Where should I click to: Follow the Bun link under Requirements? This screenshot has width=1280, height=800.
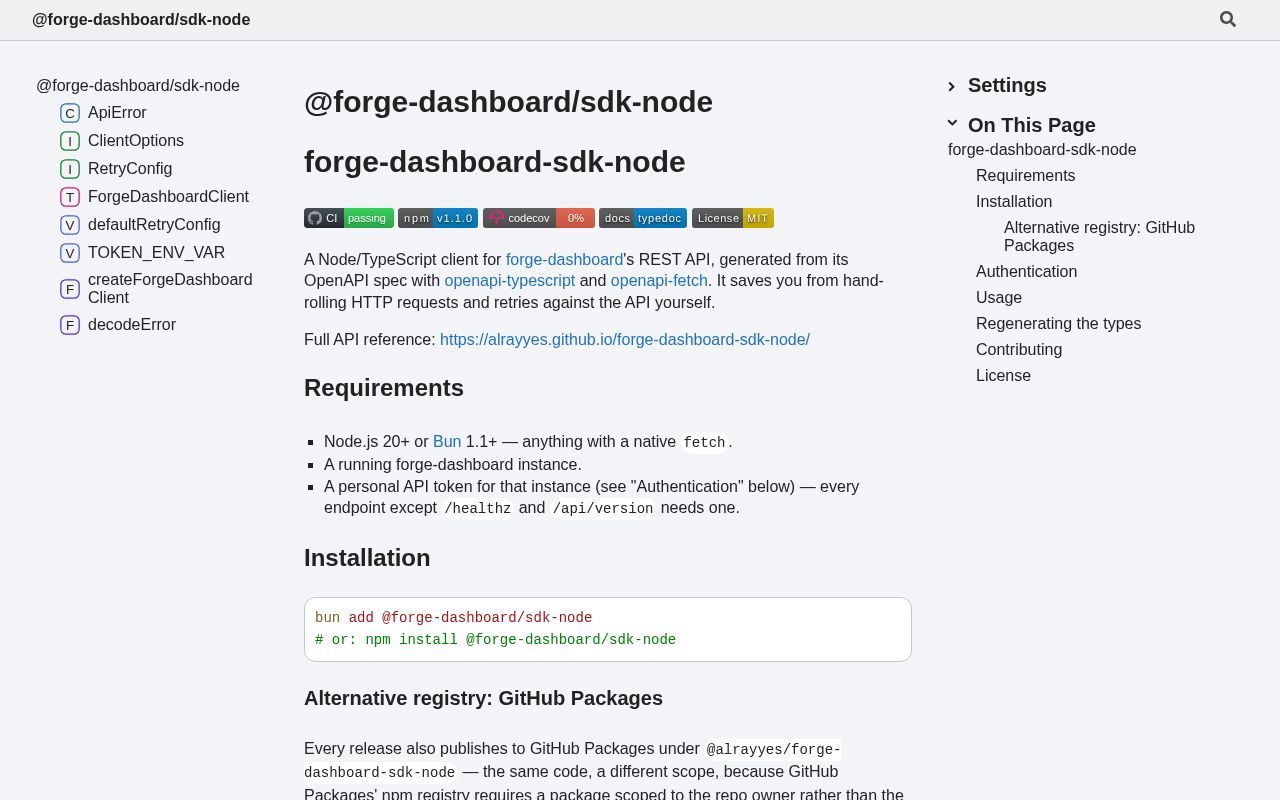click(447, 442)
